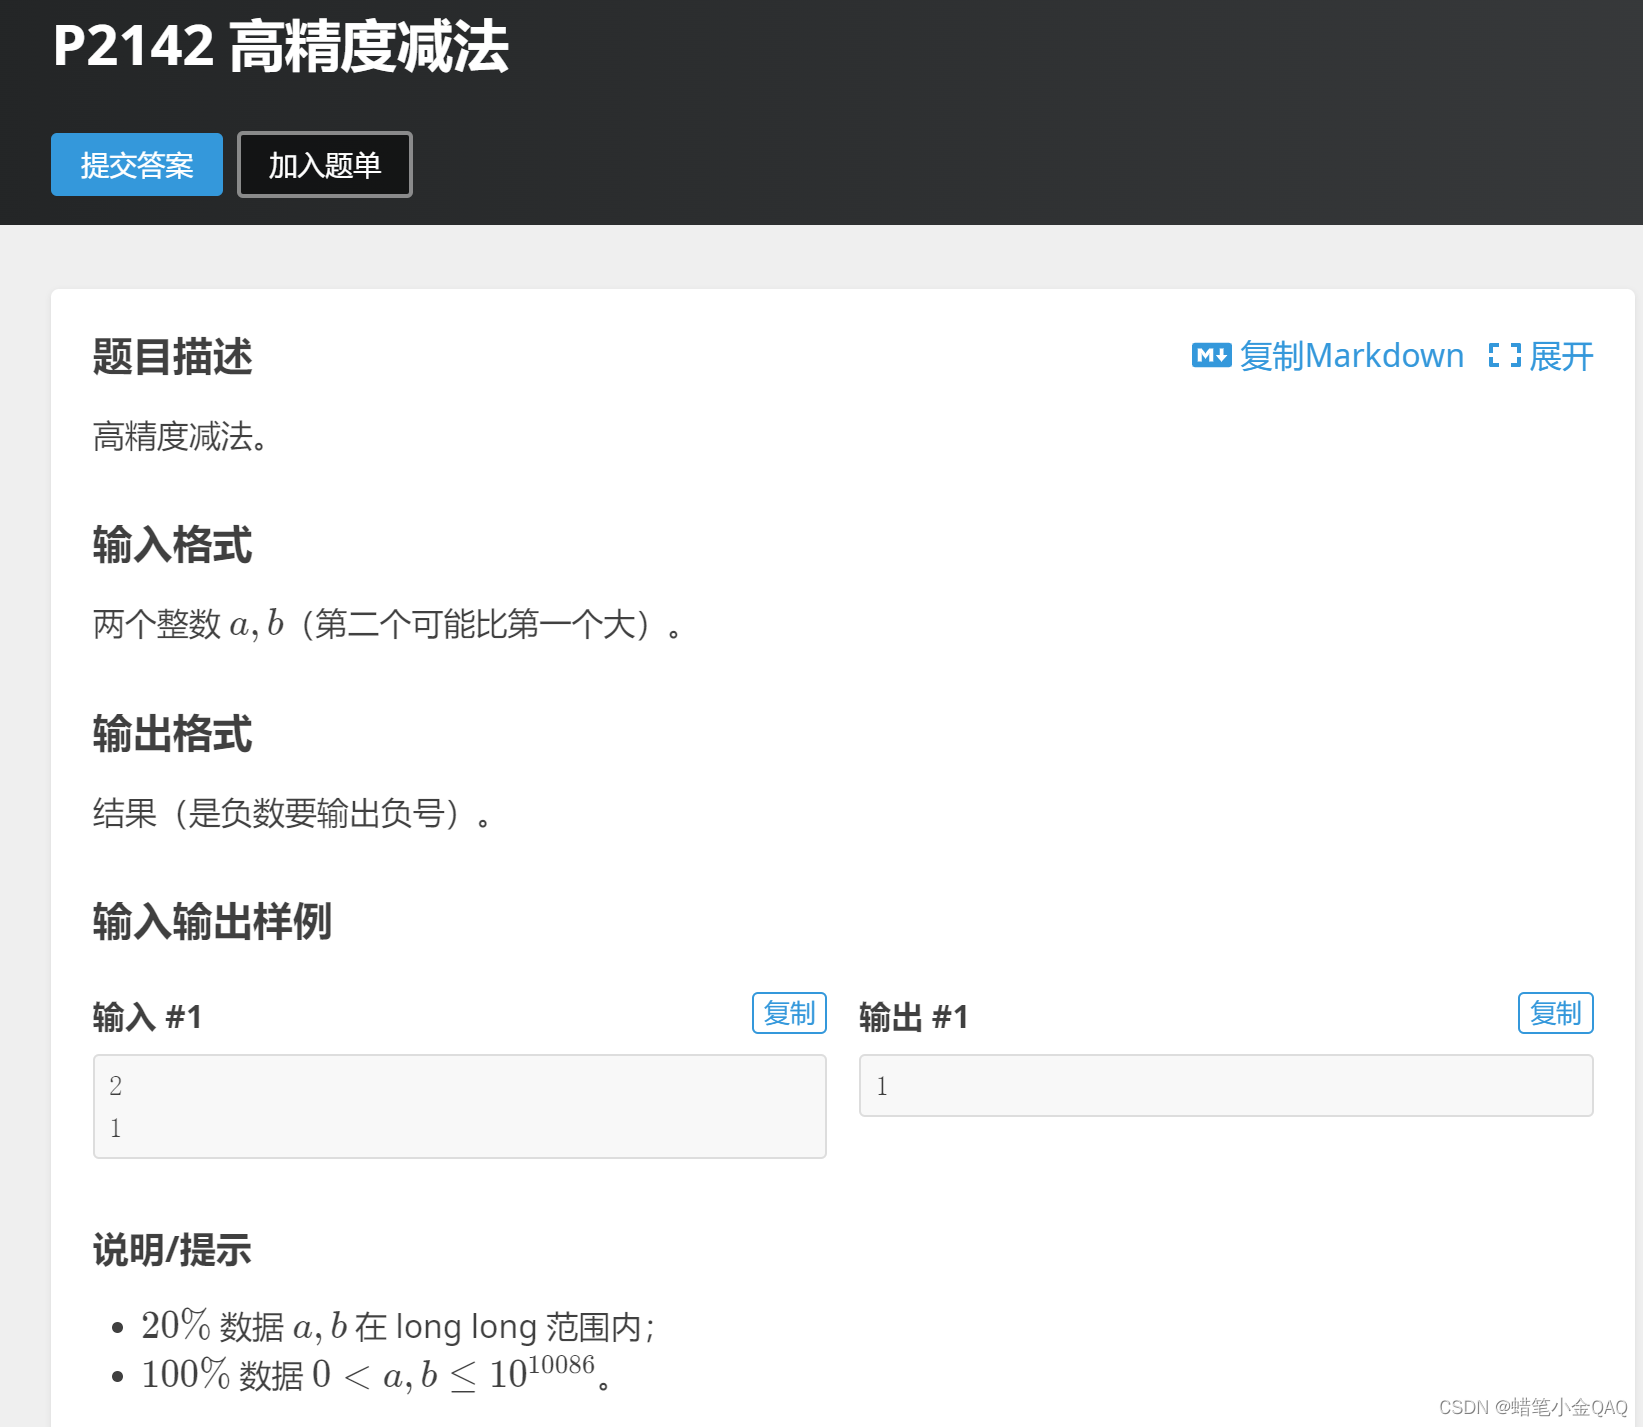Click the text 高精度减法。 in the description
The image size is (1643, 1427).
tap(180, 437)
